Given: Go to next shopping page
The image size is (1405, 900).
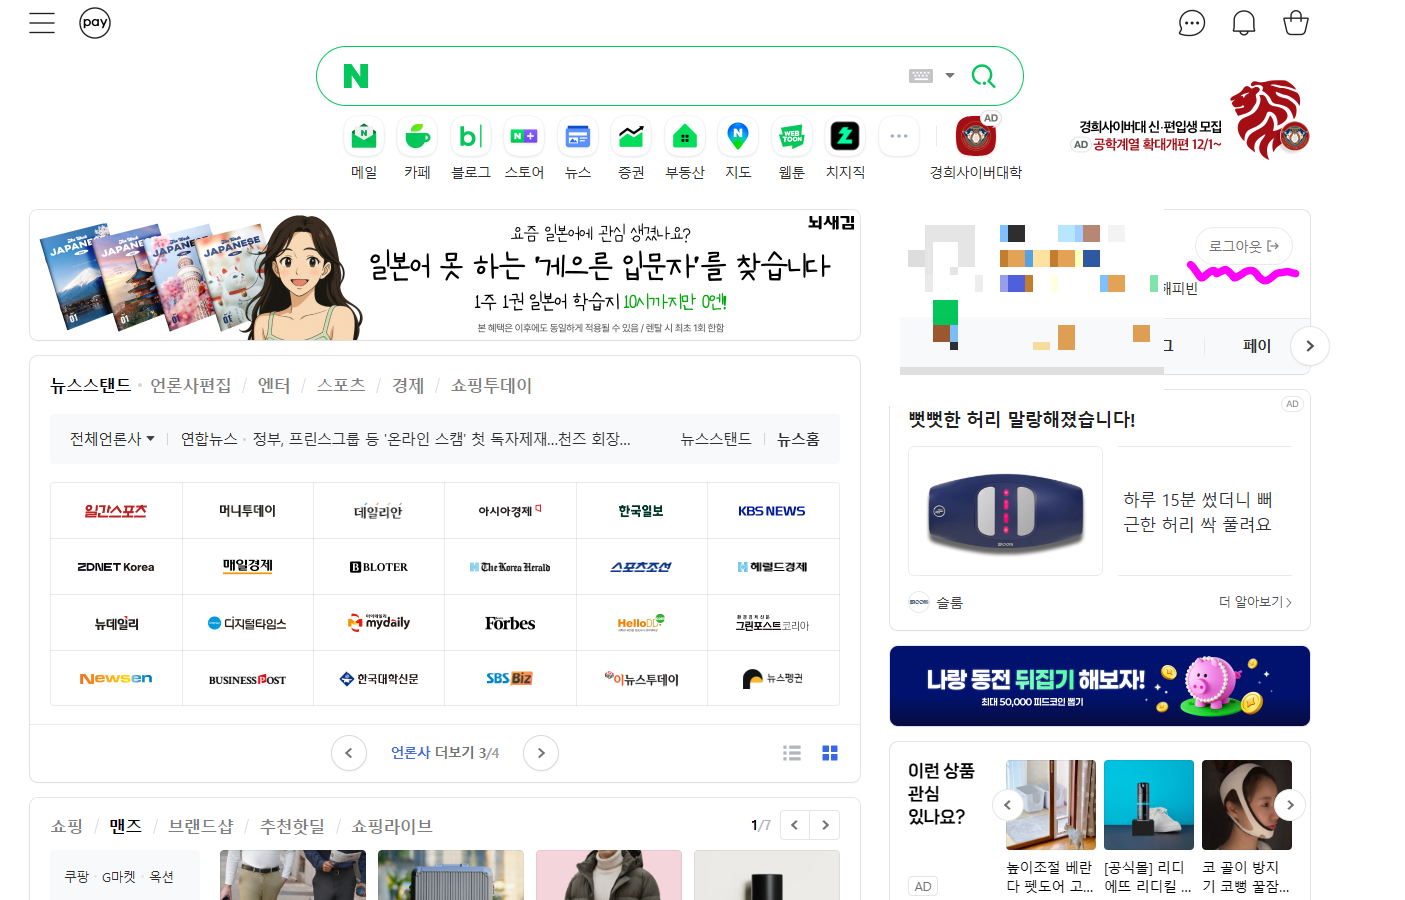Looking at the screenshot, I should pos(825,825).
